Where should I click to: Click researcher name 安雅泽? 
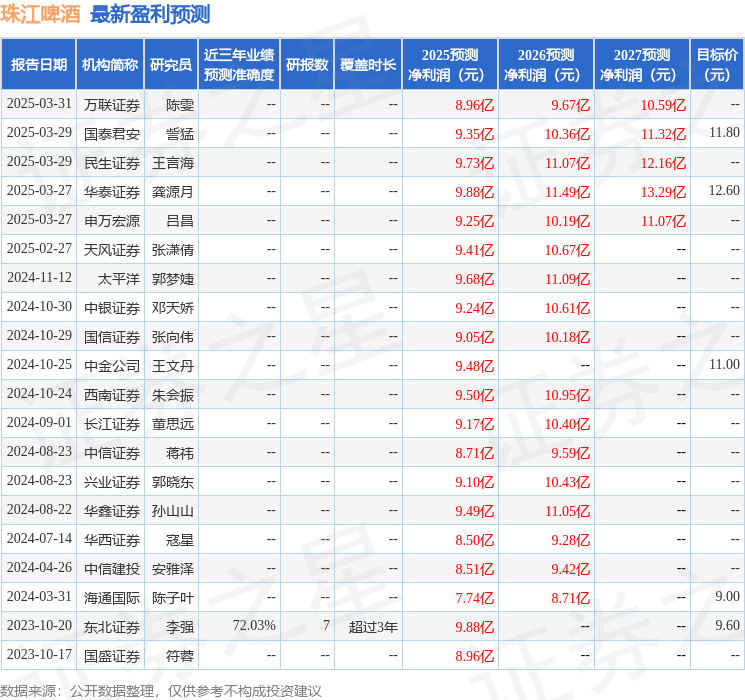172,569
